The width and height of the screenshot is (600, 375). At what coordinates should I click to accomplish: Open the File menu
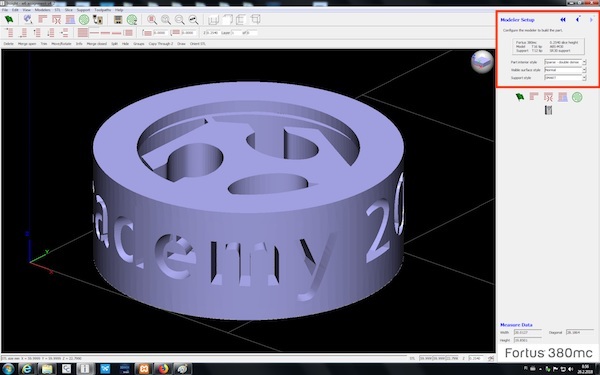click(x=5, y=10)
